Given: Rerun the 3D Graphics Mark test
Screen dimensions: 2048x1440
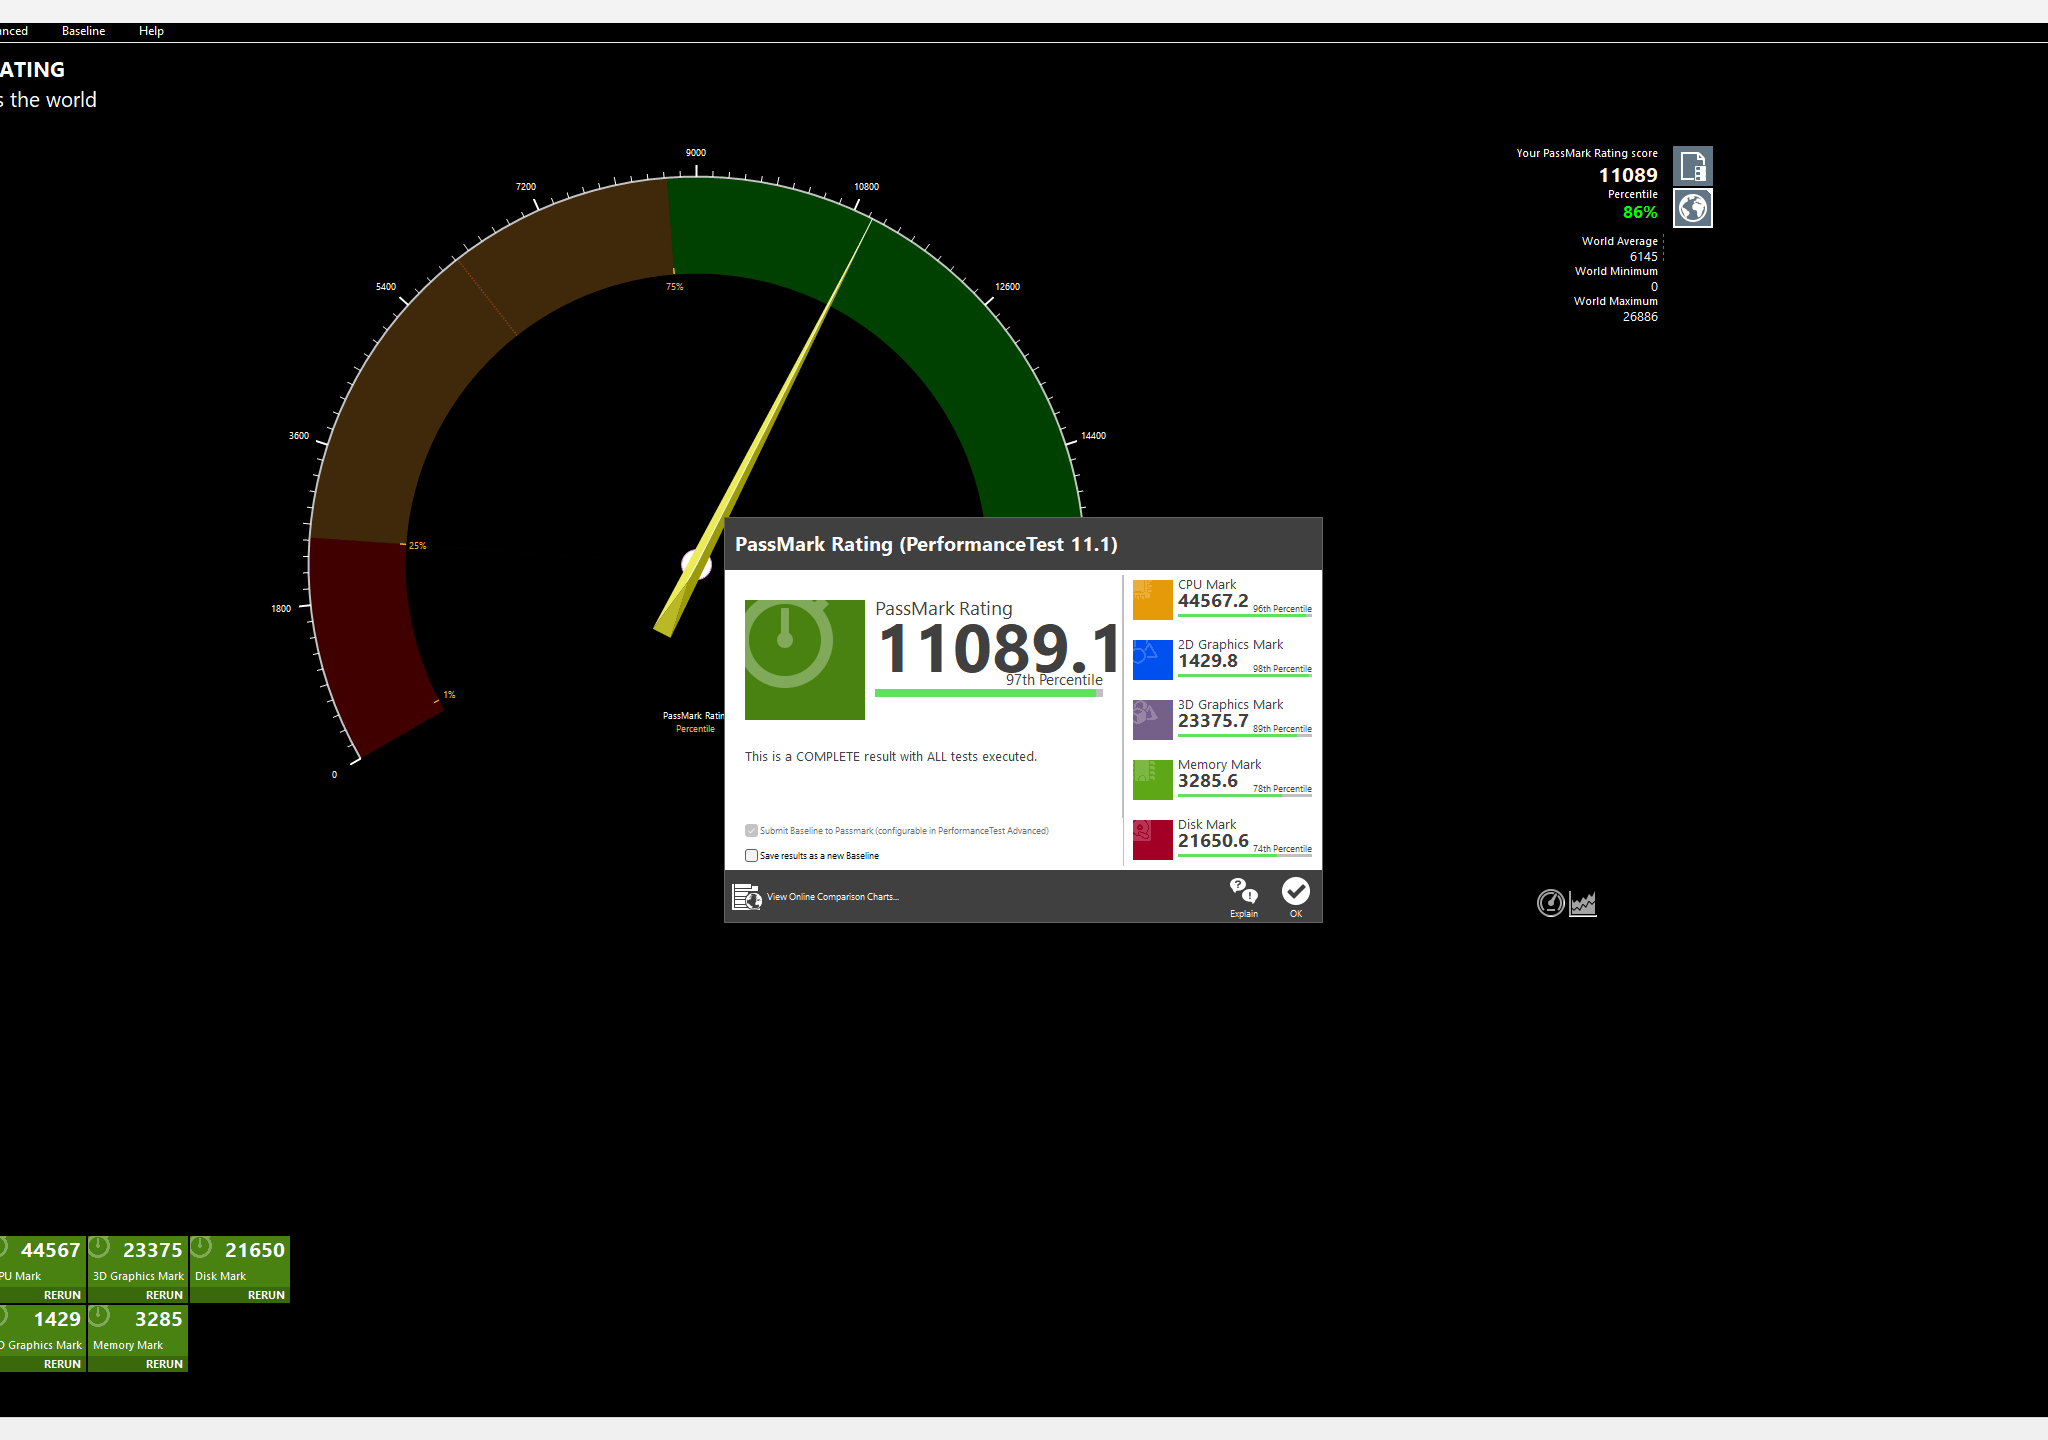Looking at the screenshot, I should tap(164, 1295).
